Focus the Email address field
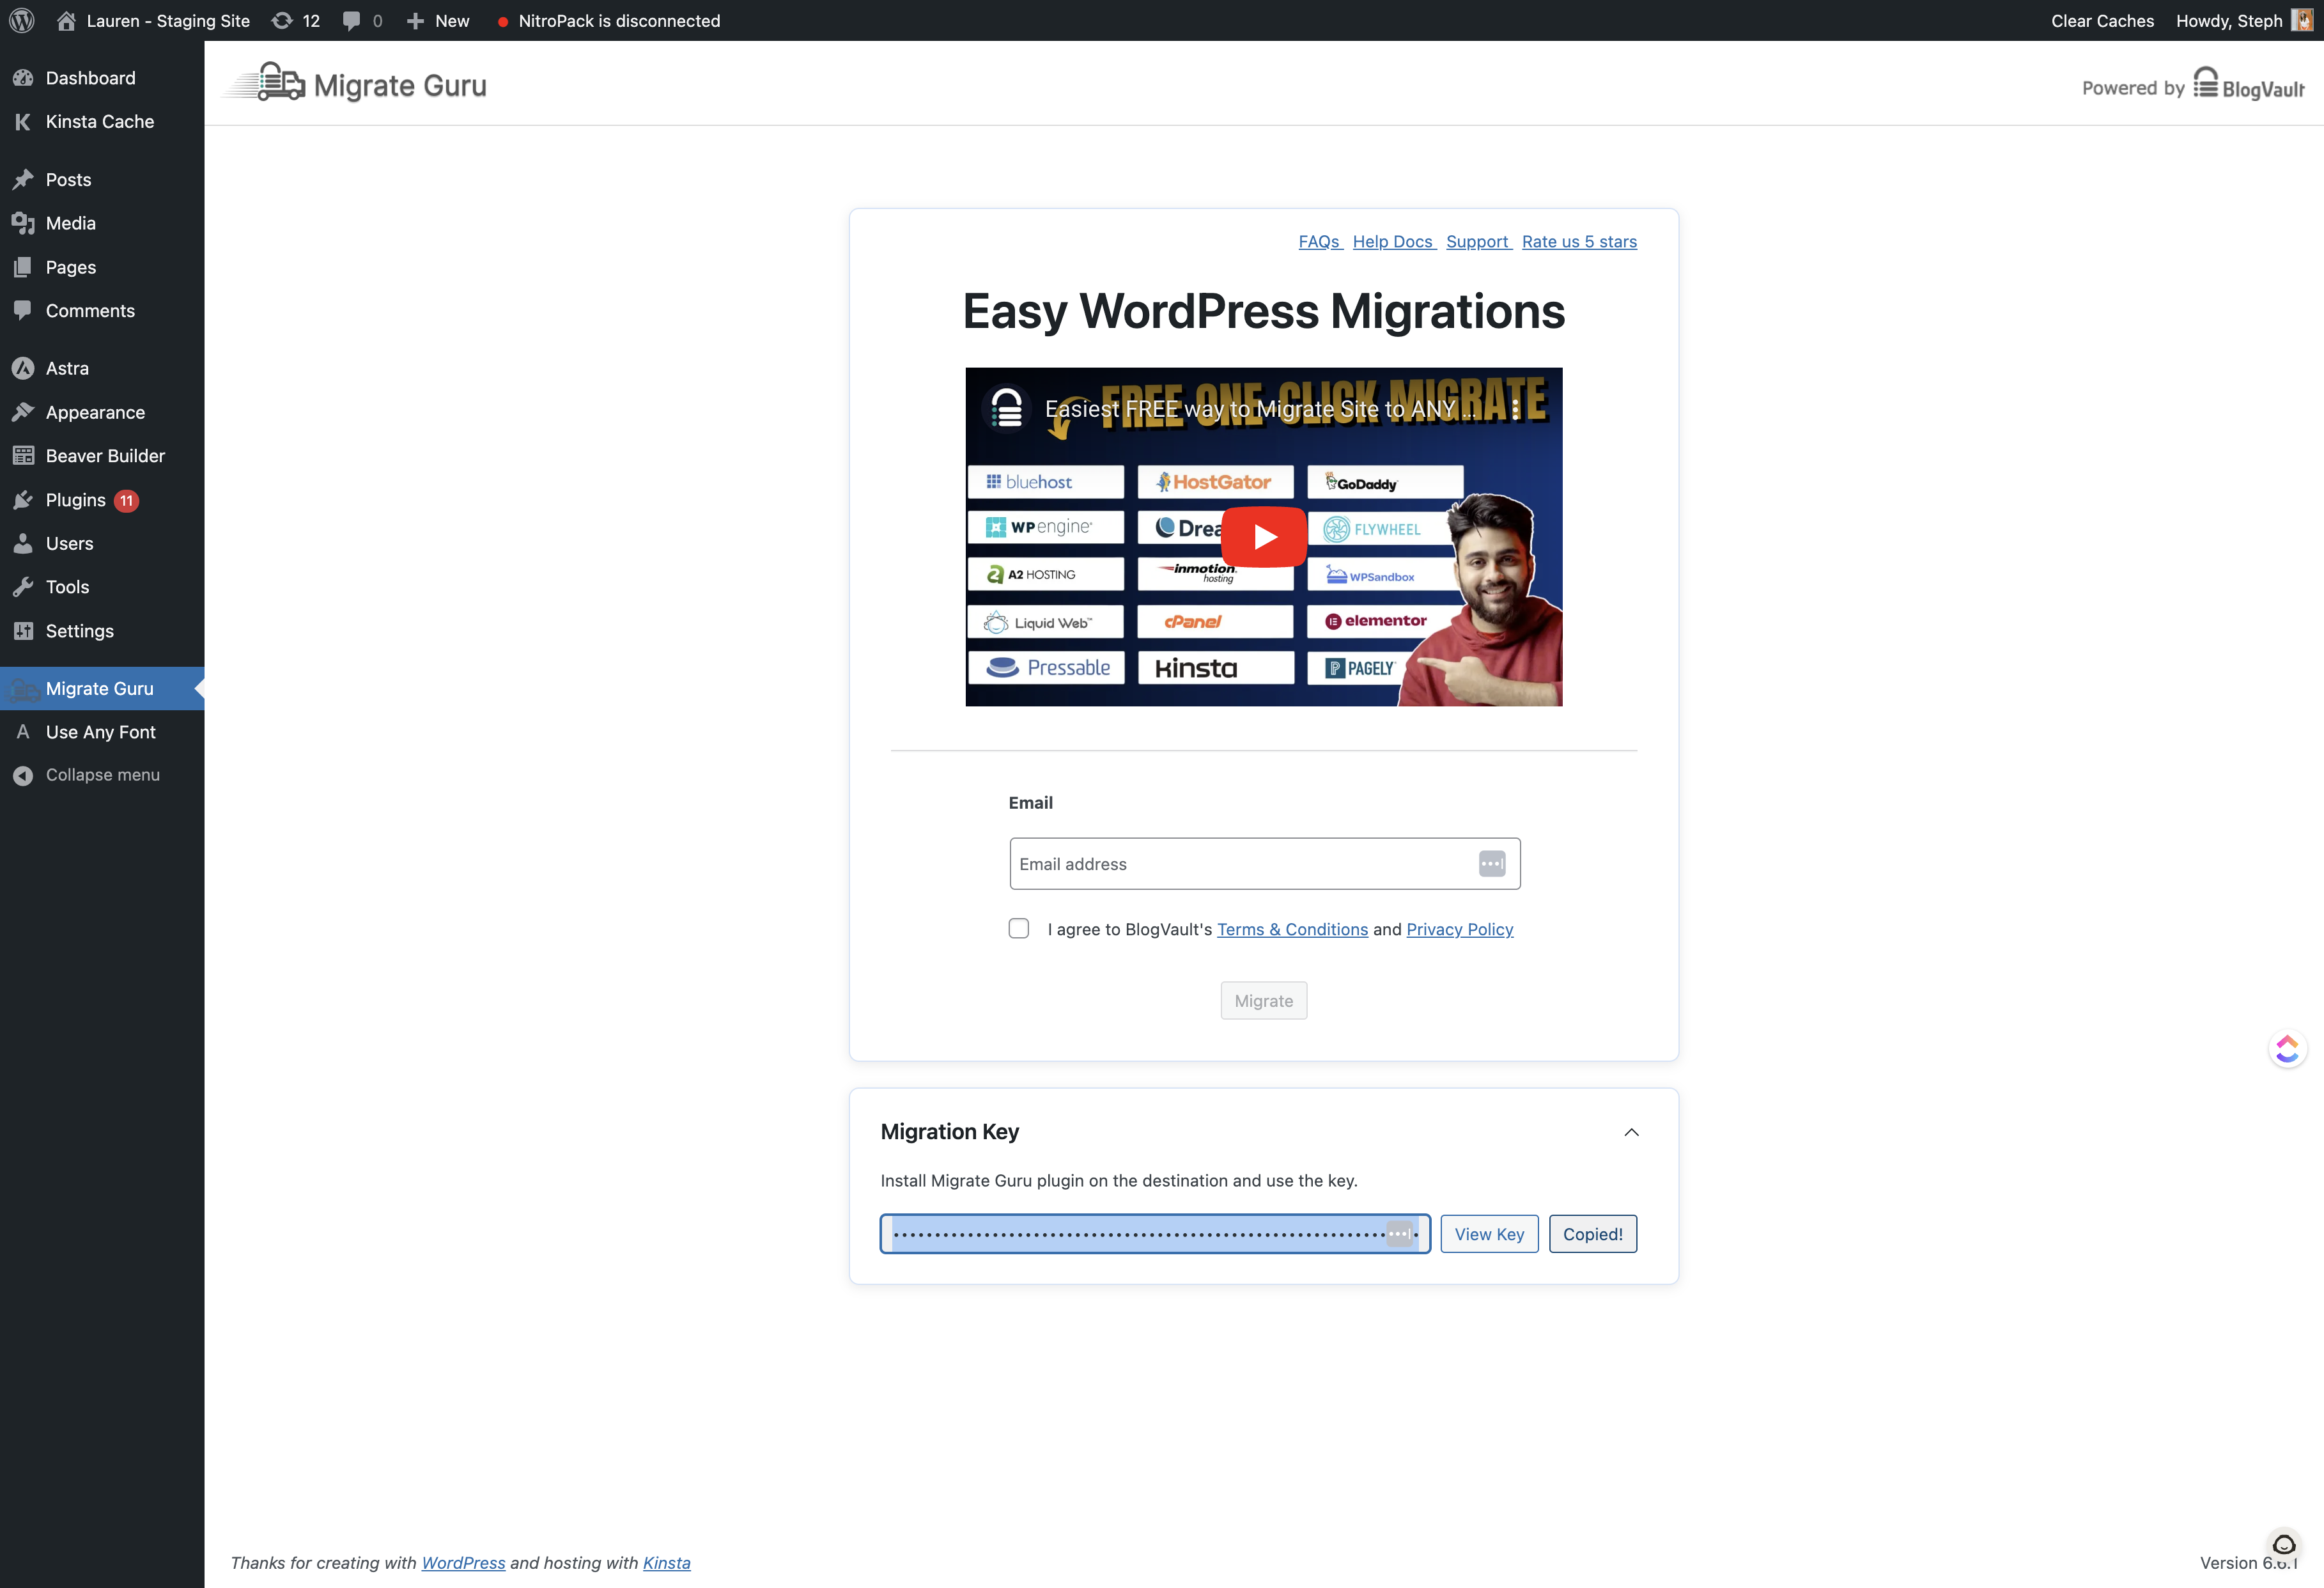This screenshot has width=2324, height=1588. [x=1264, y=864]
